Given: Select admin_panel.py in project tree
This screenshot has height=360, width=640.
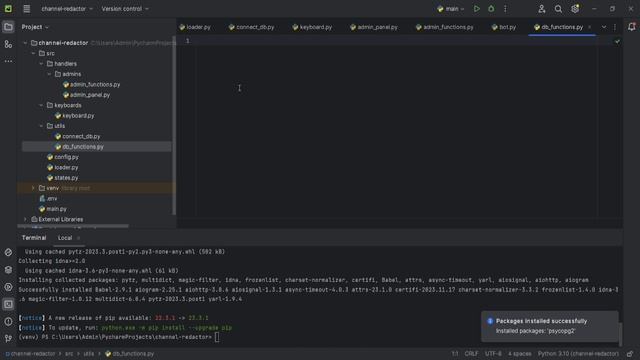Looking at the screenshot, I should (86, 95).
